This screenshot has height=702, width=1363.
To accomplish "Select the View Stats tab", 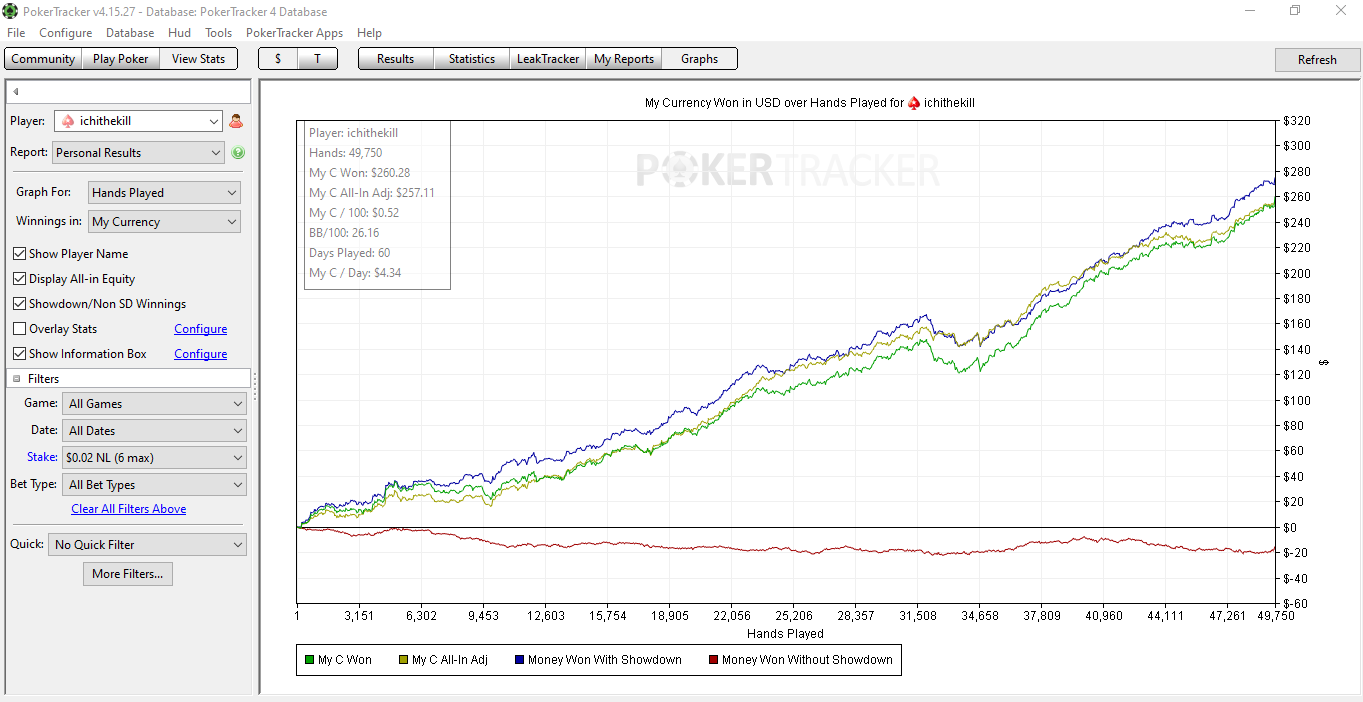I will [199, 59].
